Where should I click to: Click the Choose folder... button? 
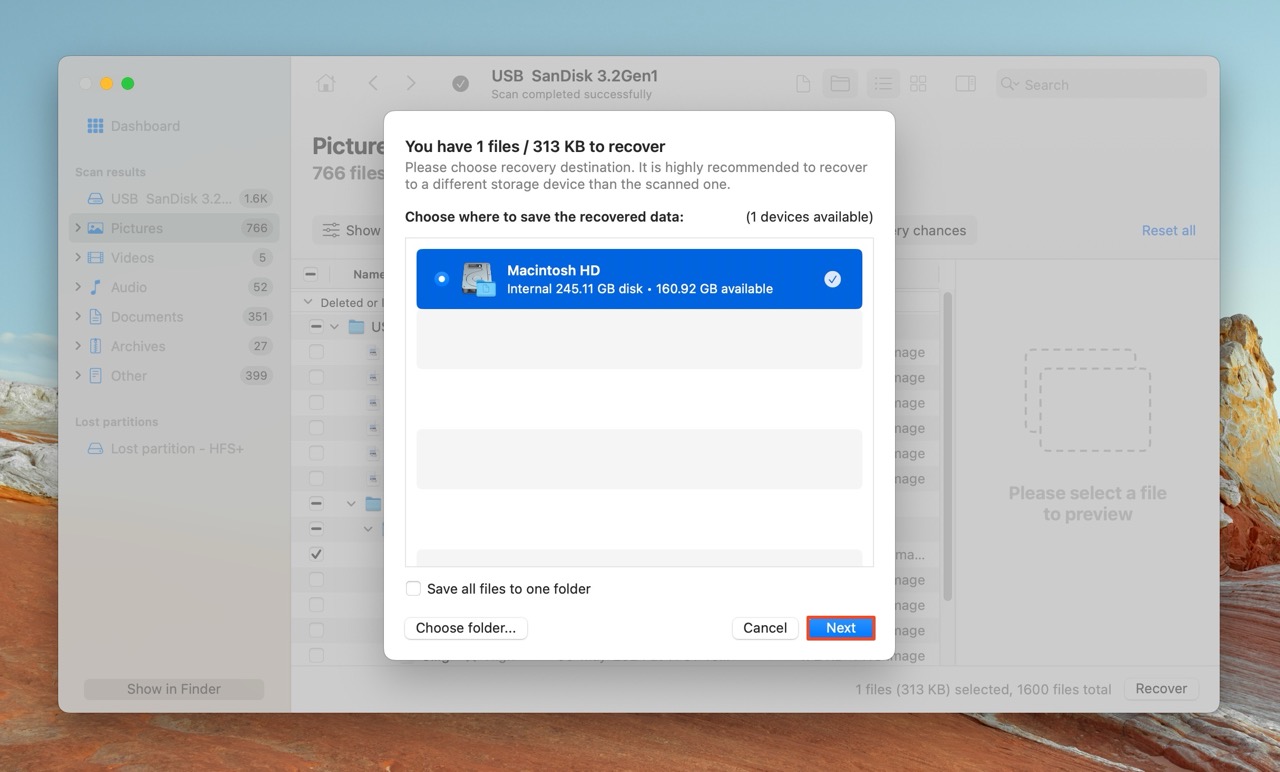click(x=466, y=628)
